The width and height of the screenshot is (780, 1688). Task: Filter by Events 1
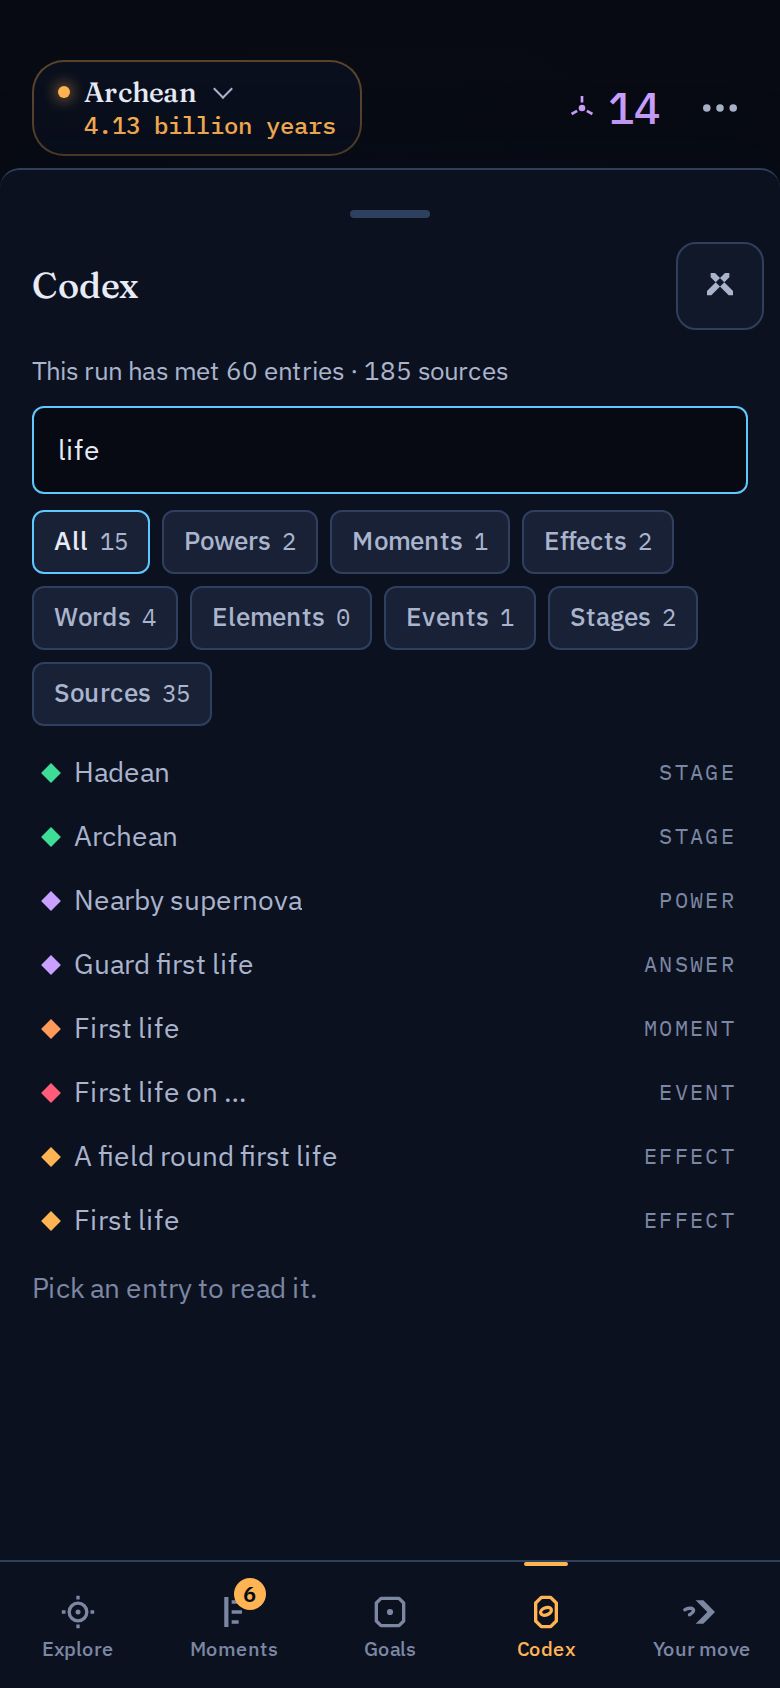pyautogui.click(x=460, y=618)
